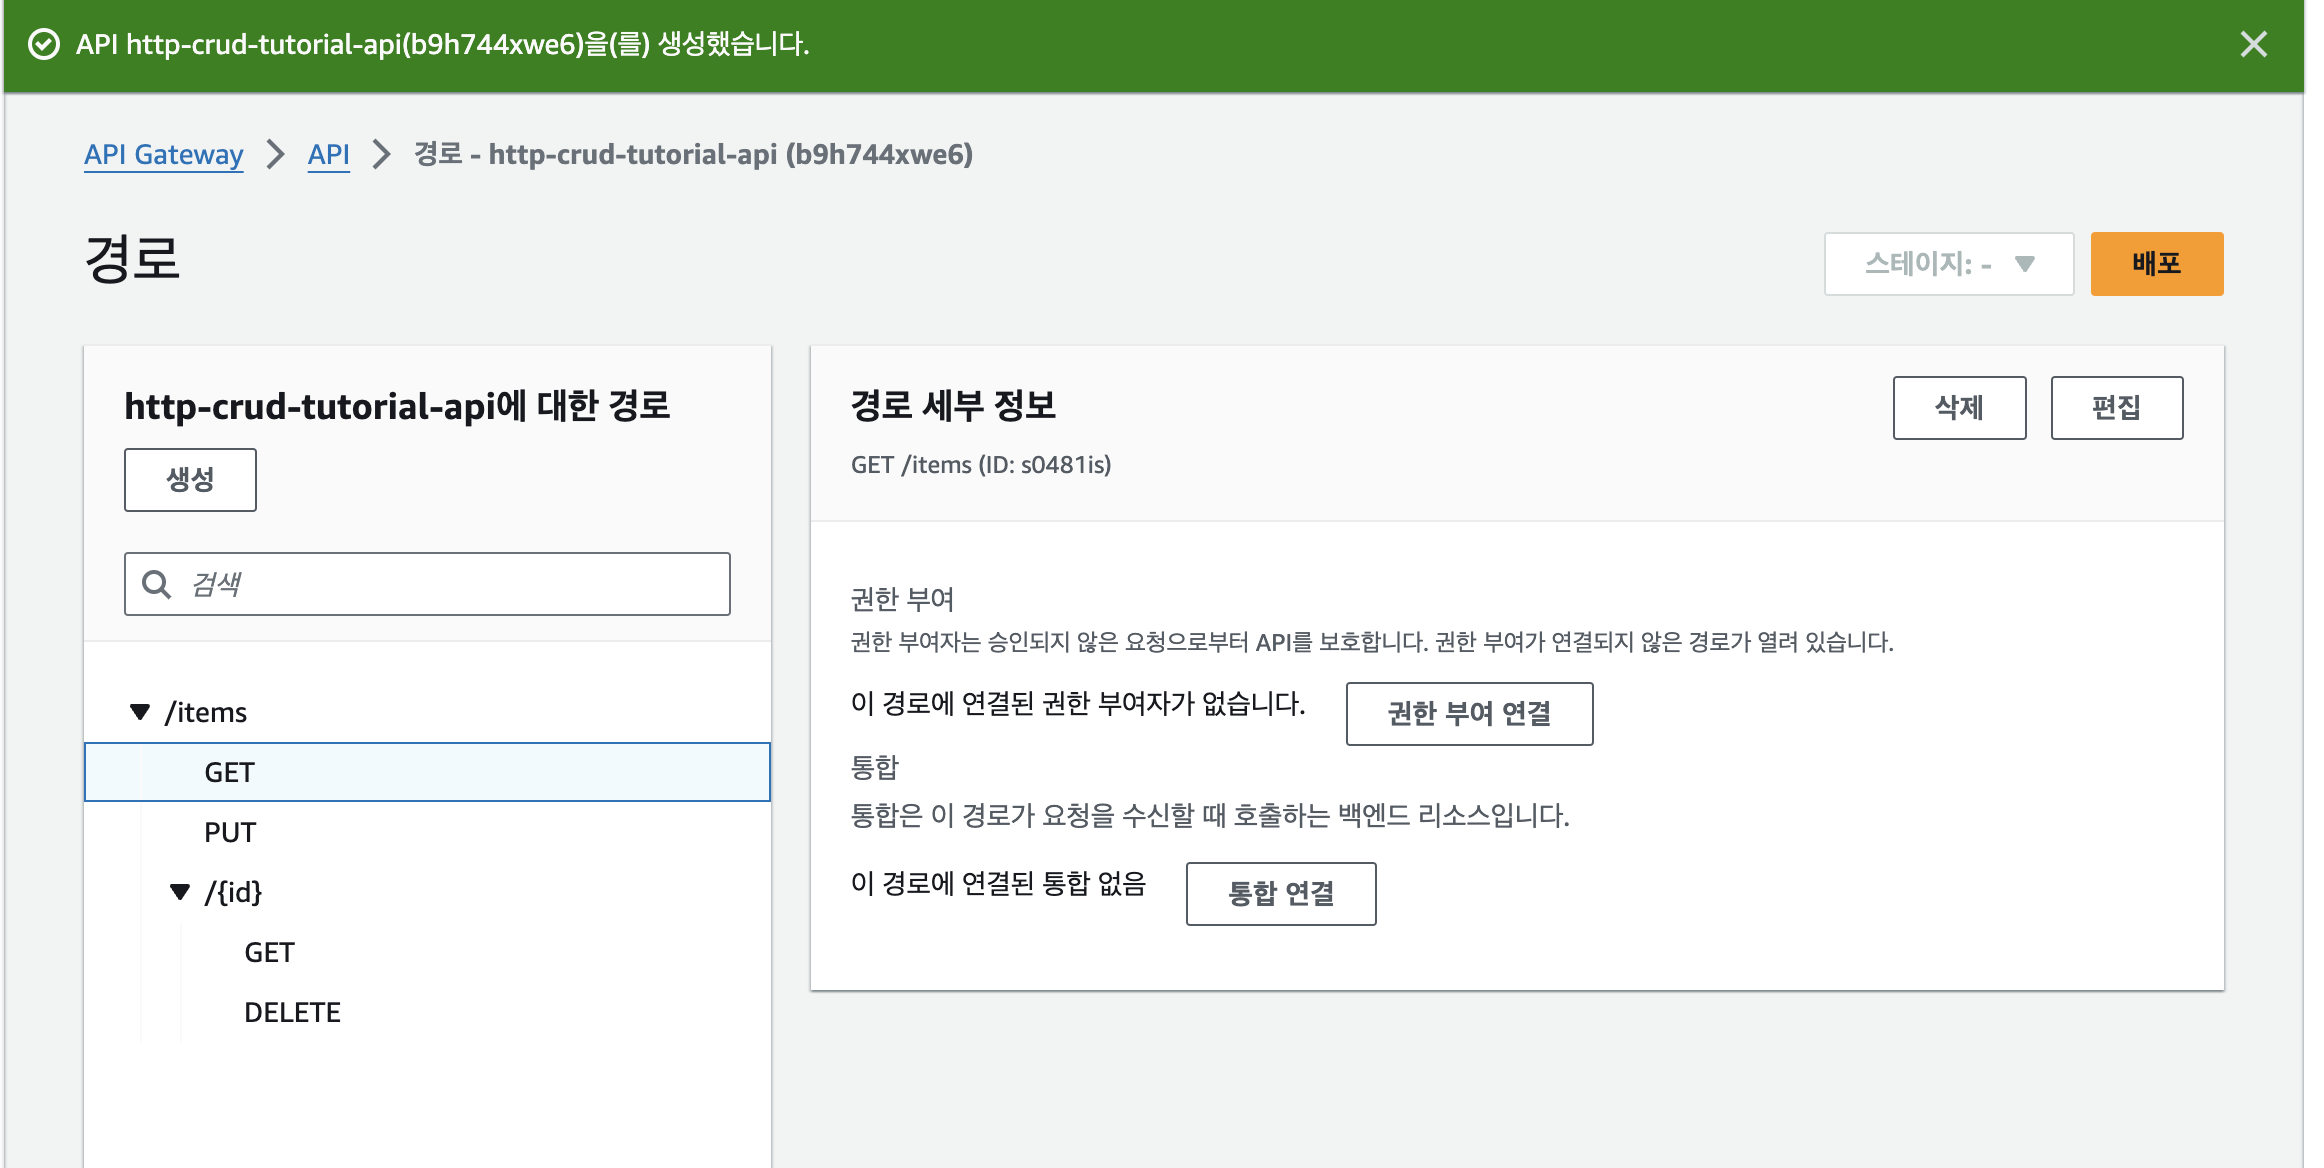This screenshot has width=2324, height=1168.
Task: Select the DELETE method under /{id}
Action: coord(292,1012)
